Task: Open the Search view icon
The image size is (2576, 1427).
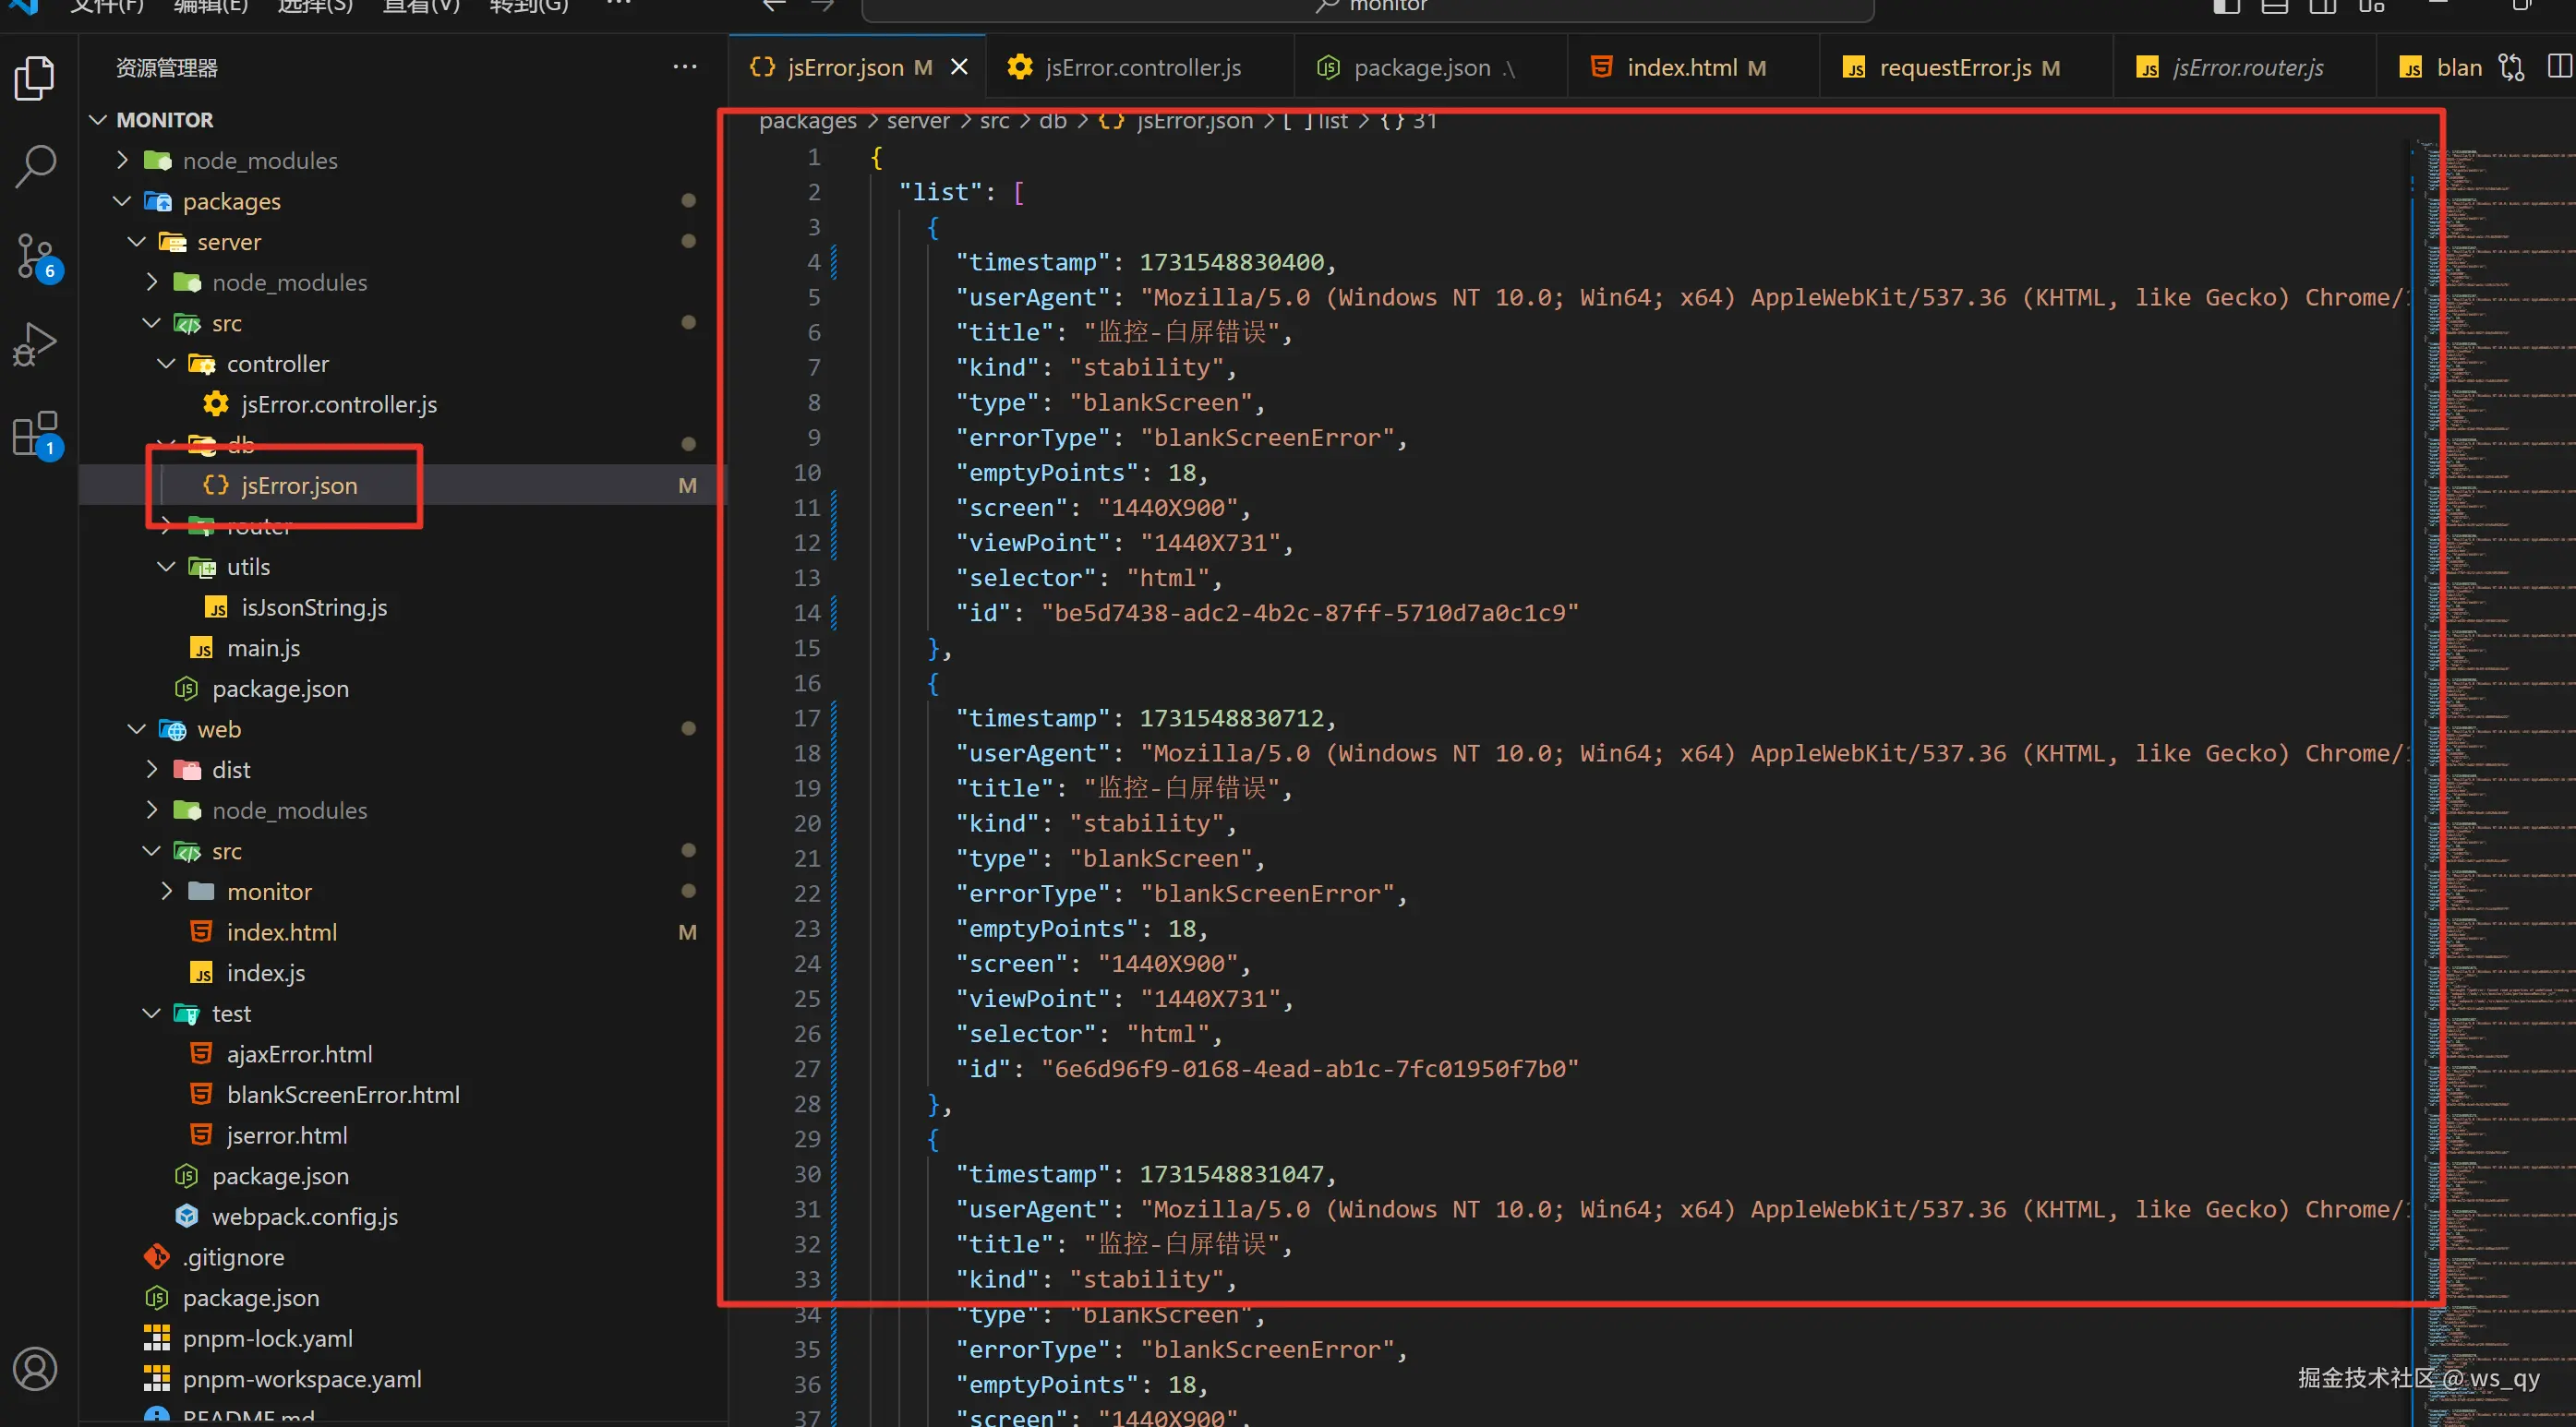Action: coord(35,165)
